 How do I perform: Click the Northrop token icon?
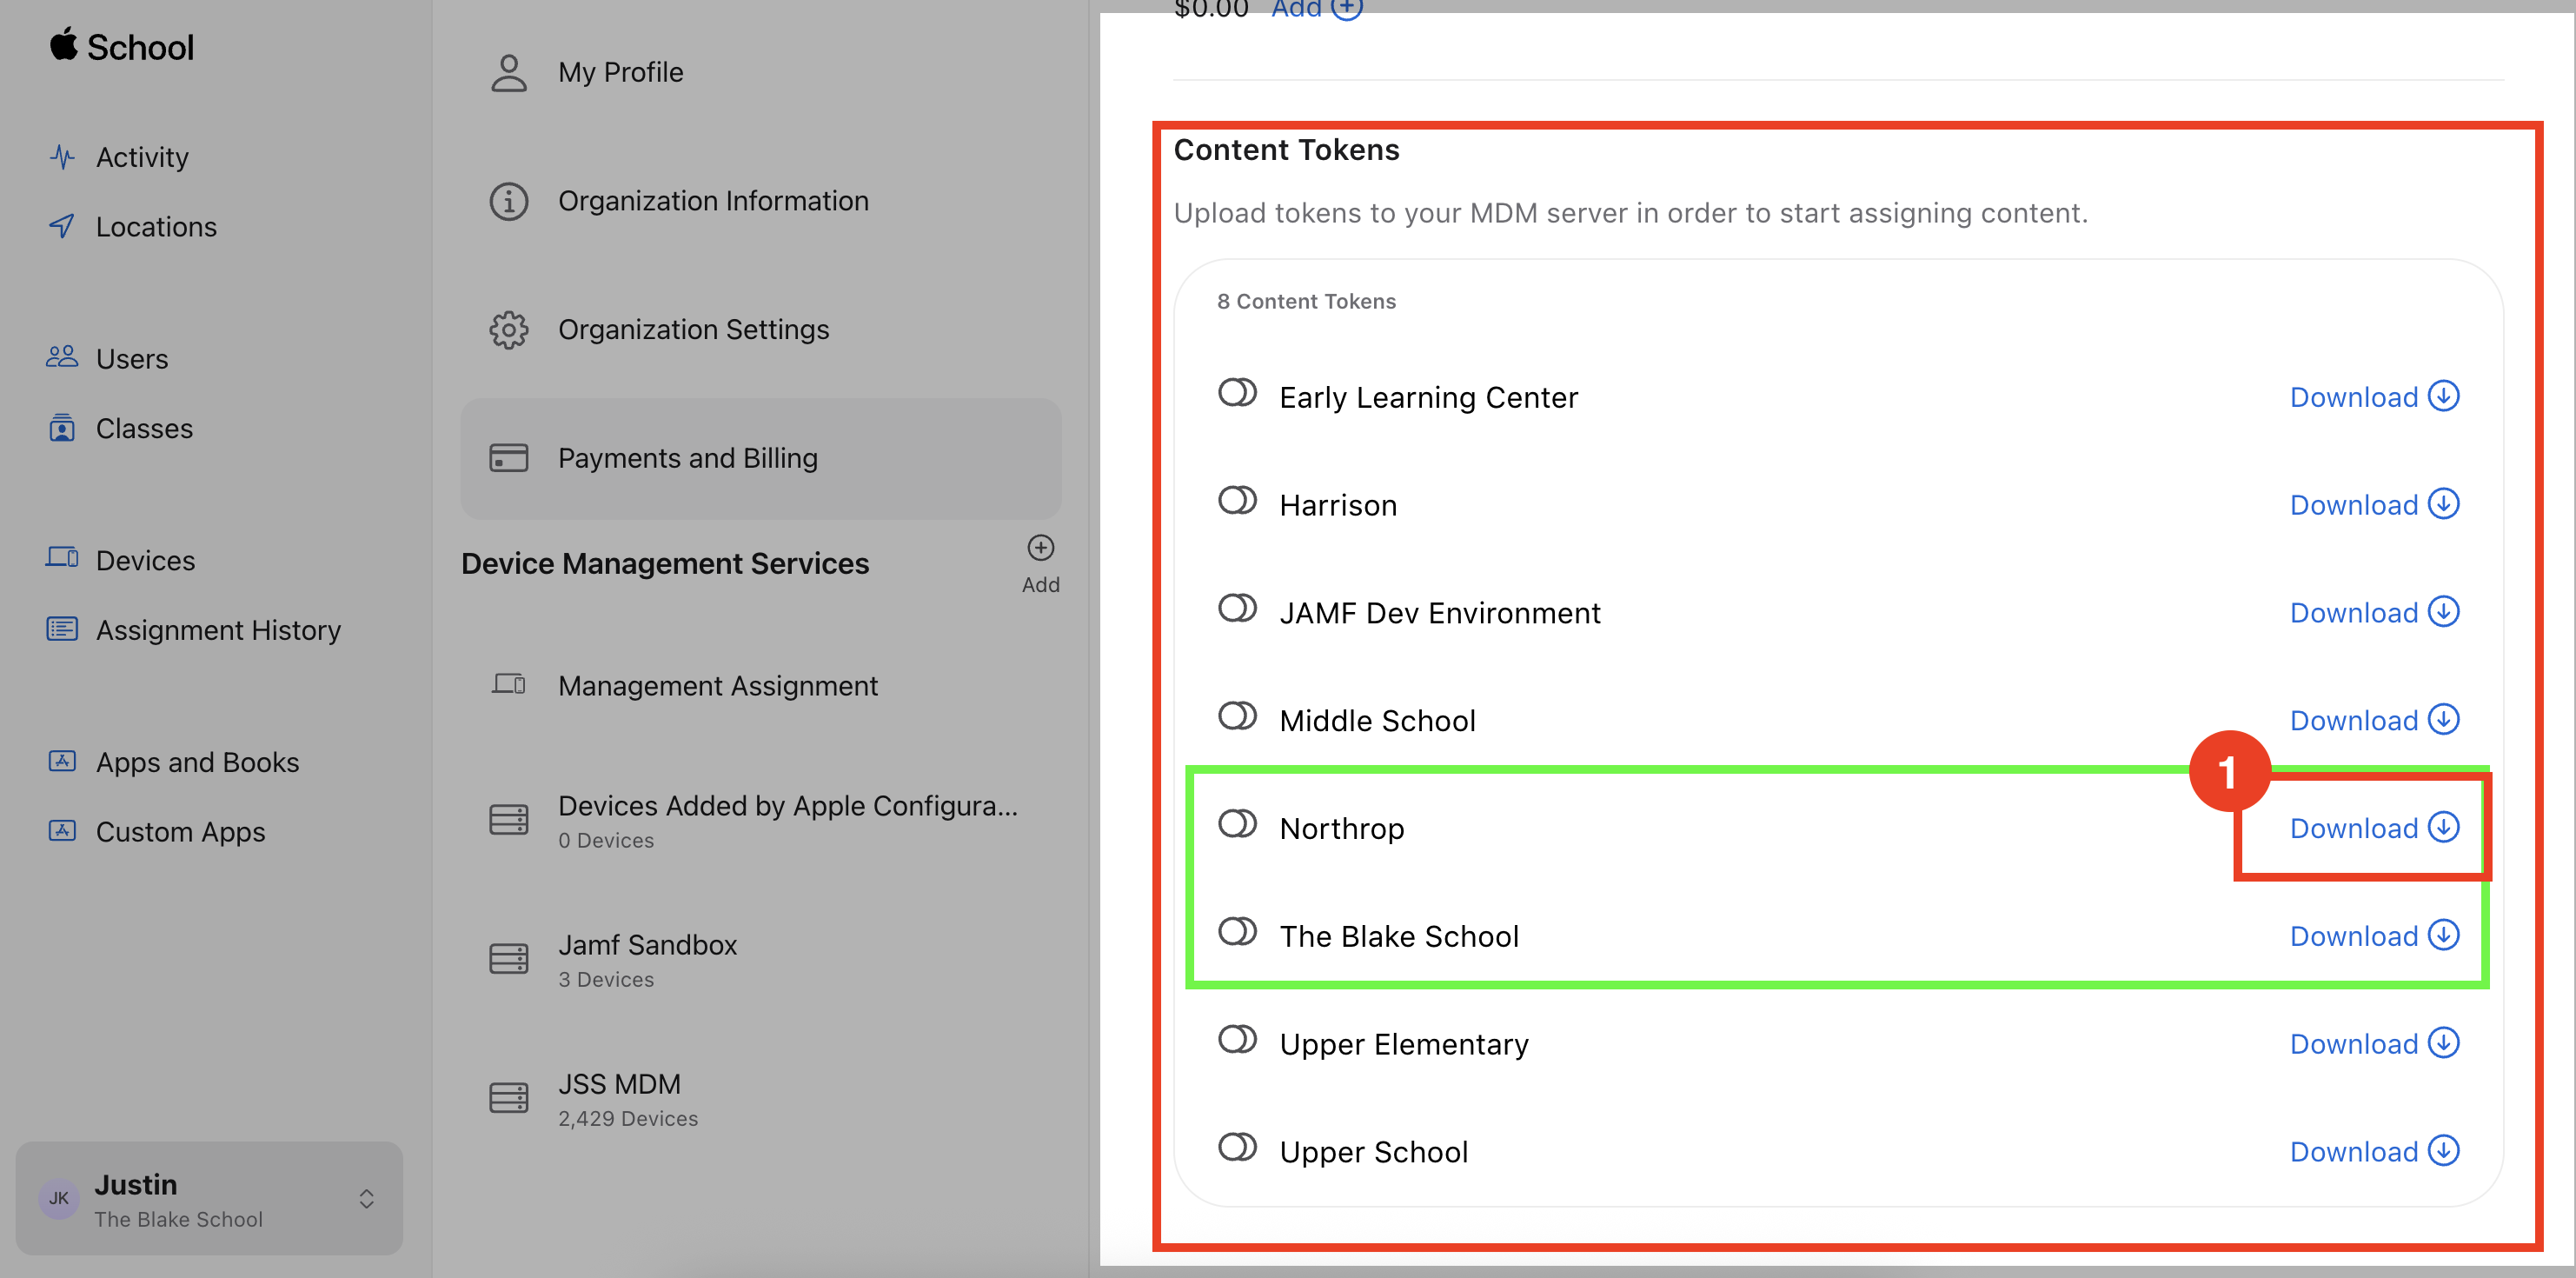[x=1238, y=824]
